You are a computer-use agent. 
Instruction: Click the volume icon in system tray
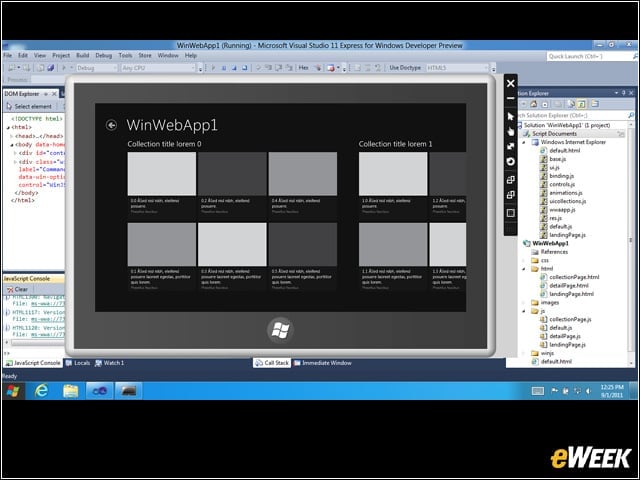click(x=588, y=391)
